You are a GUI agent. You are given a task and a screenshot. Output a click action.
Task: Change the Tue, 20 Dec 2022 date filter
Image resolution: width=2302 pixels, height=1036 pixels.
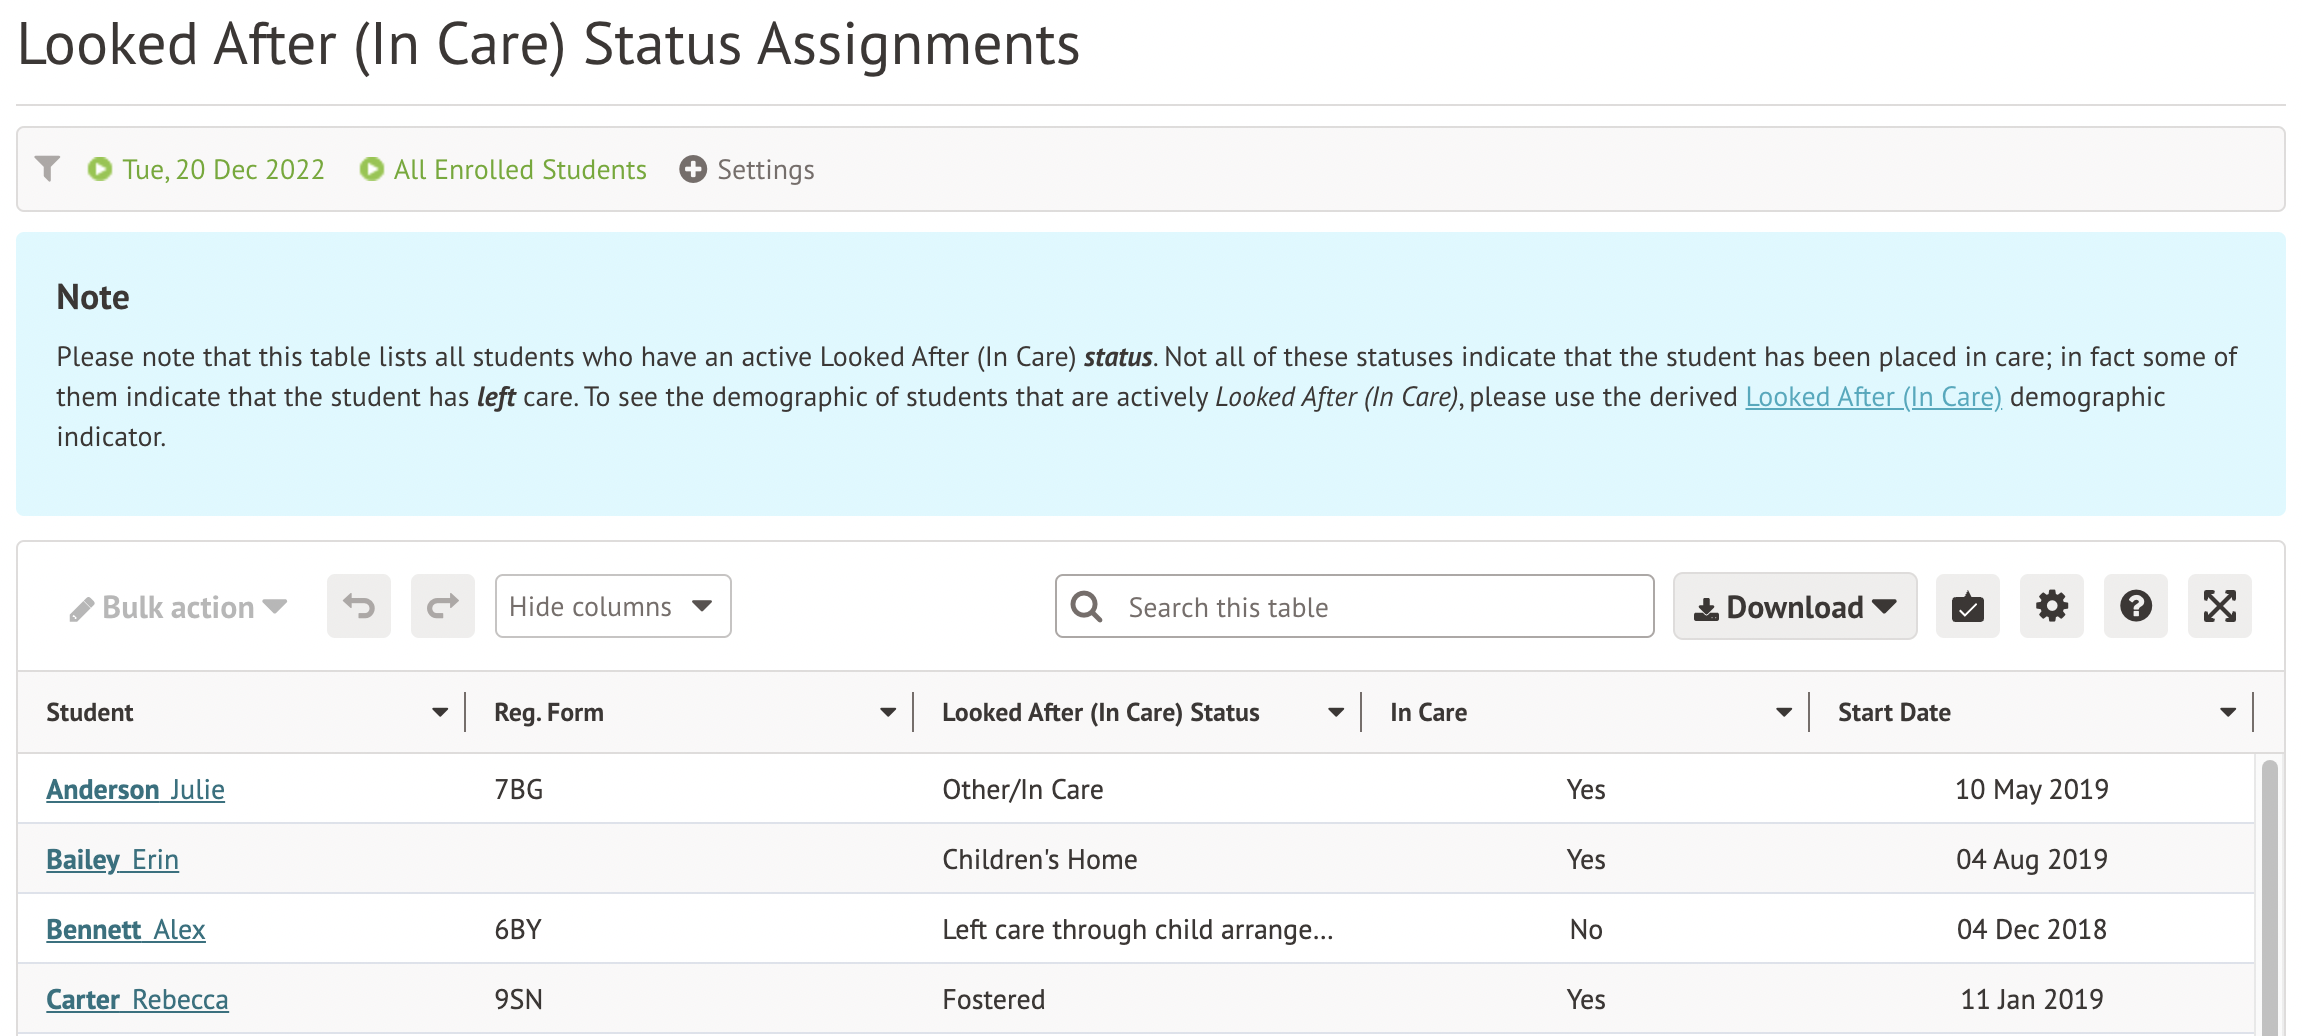(222, 169)
